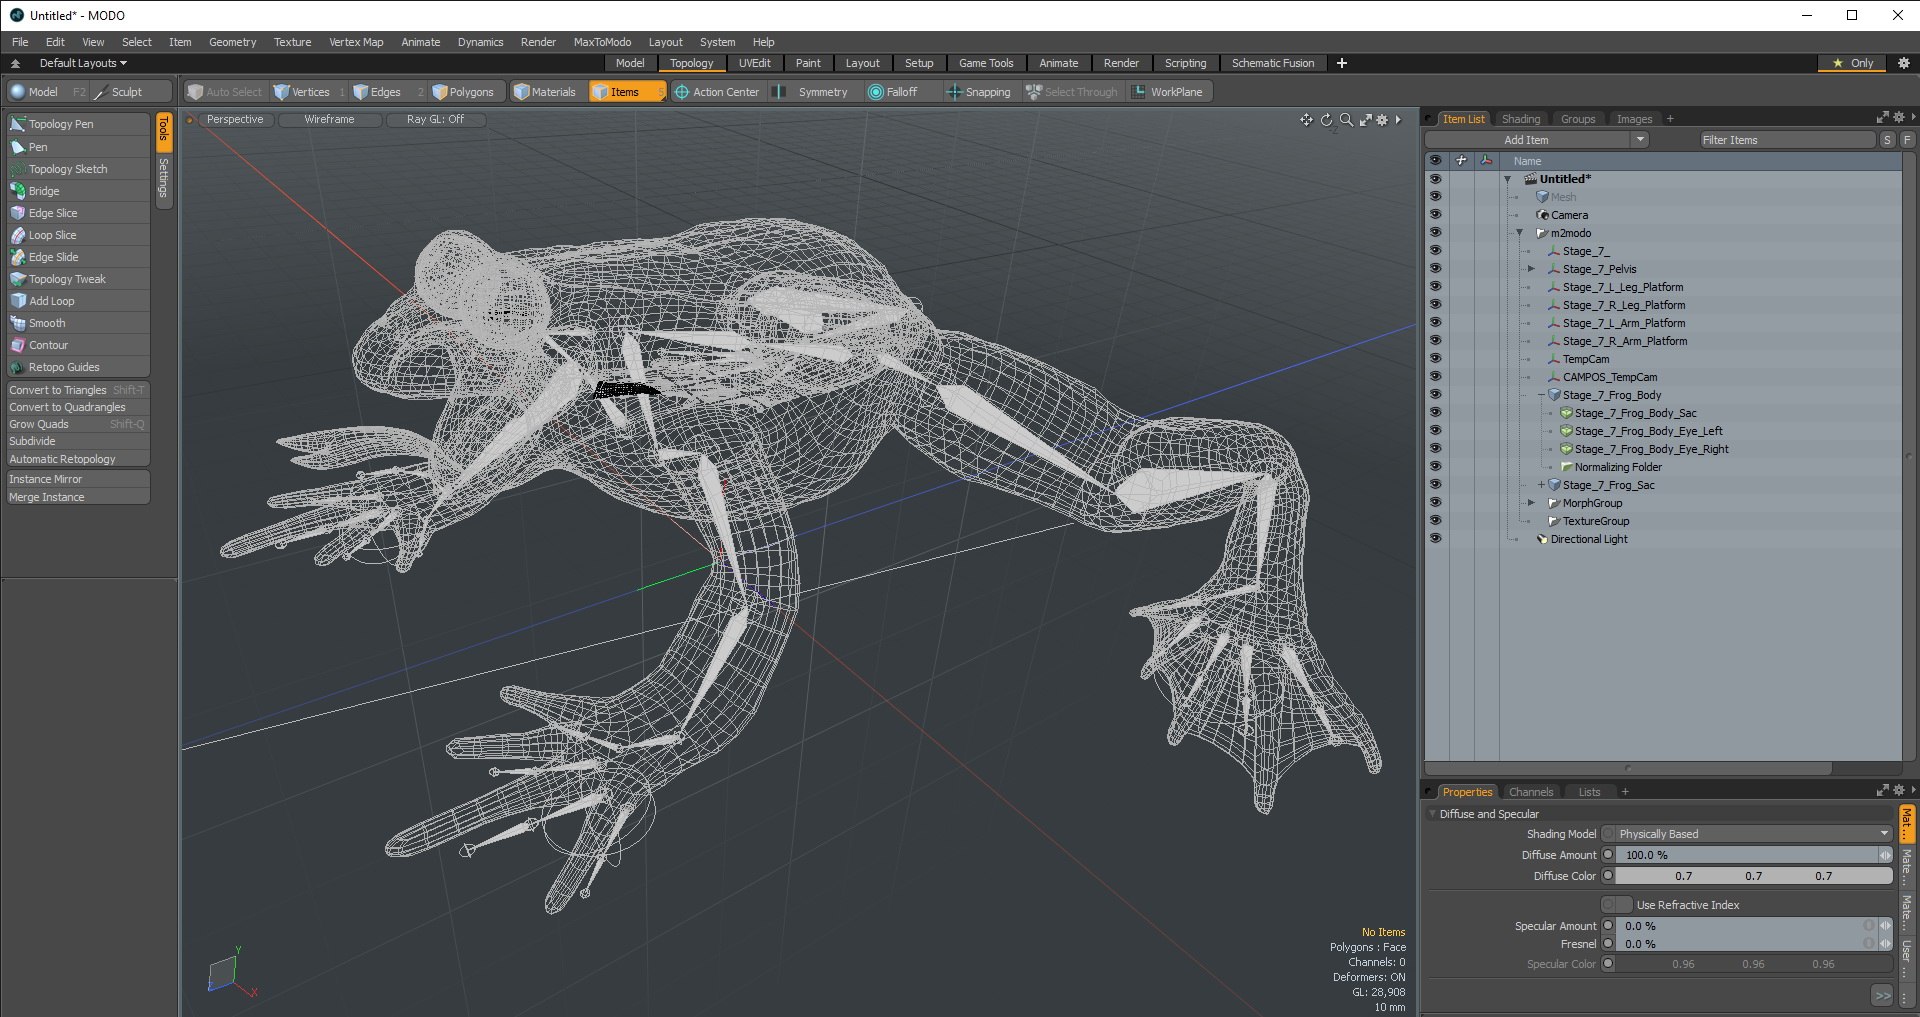Click the Wireframe viewport style button
Screen dimensions: 1920x1017
click(329, 119)
